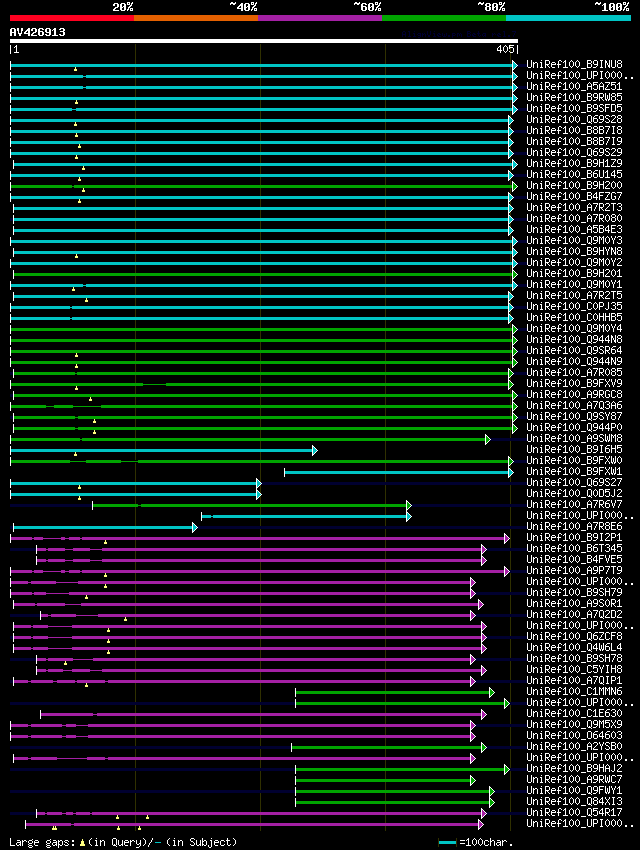Select the UniRef100_Q69S29 label

coord(574,152)
